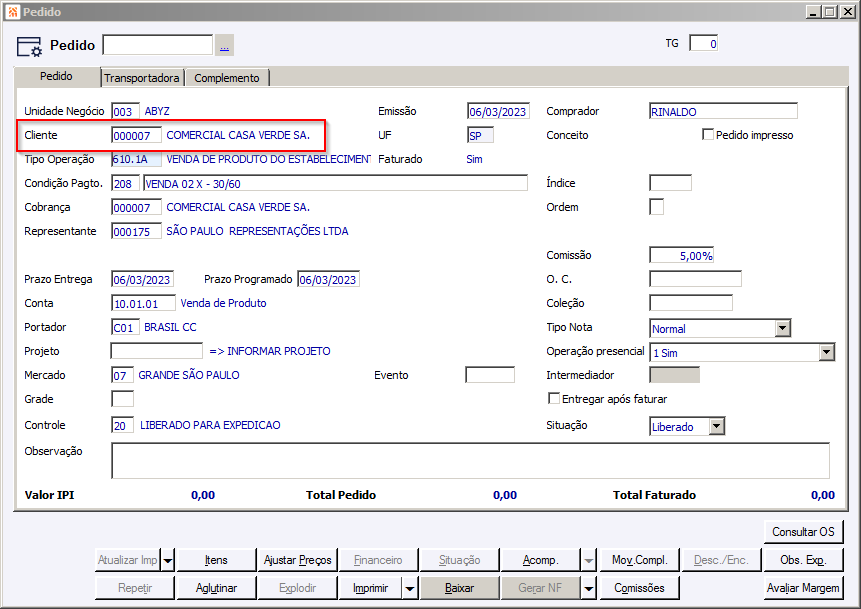Click the Pedido form icon beside the title
The image size is (861, 609).
point(29,46)
